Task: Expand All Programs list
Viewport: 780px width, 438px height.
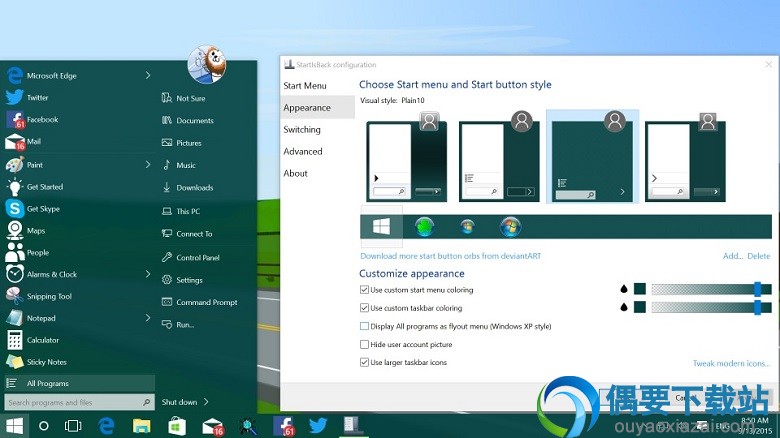Action: [80, 383]
